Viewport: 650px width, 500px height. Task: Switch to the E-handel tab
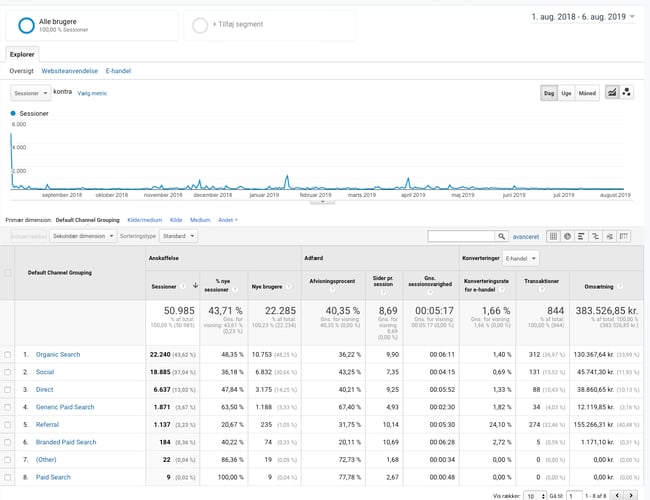[x=119, y=71]
